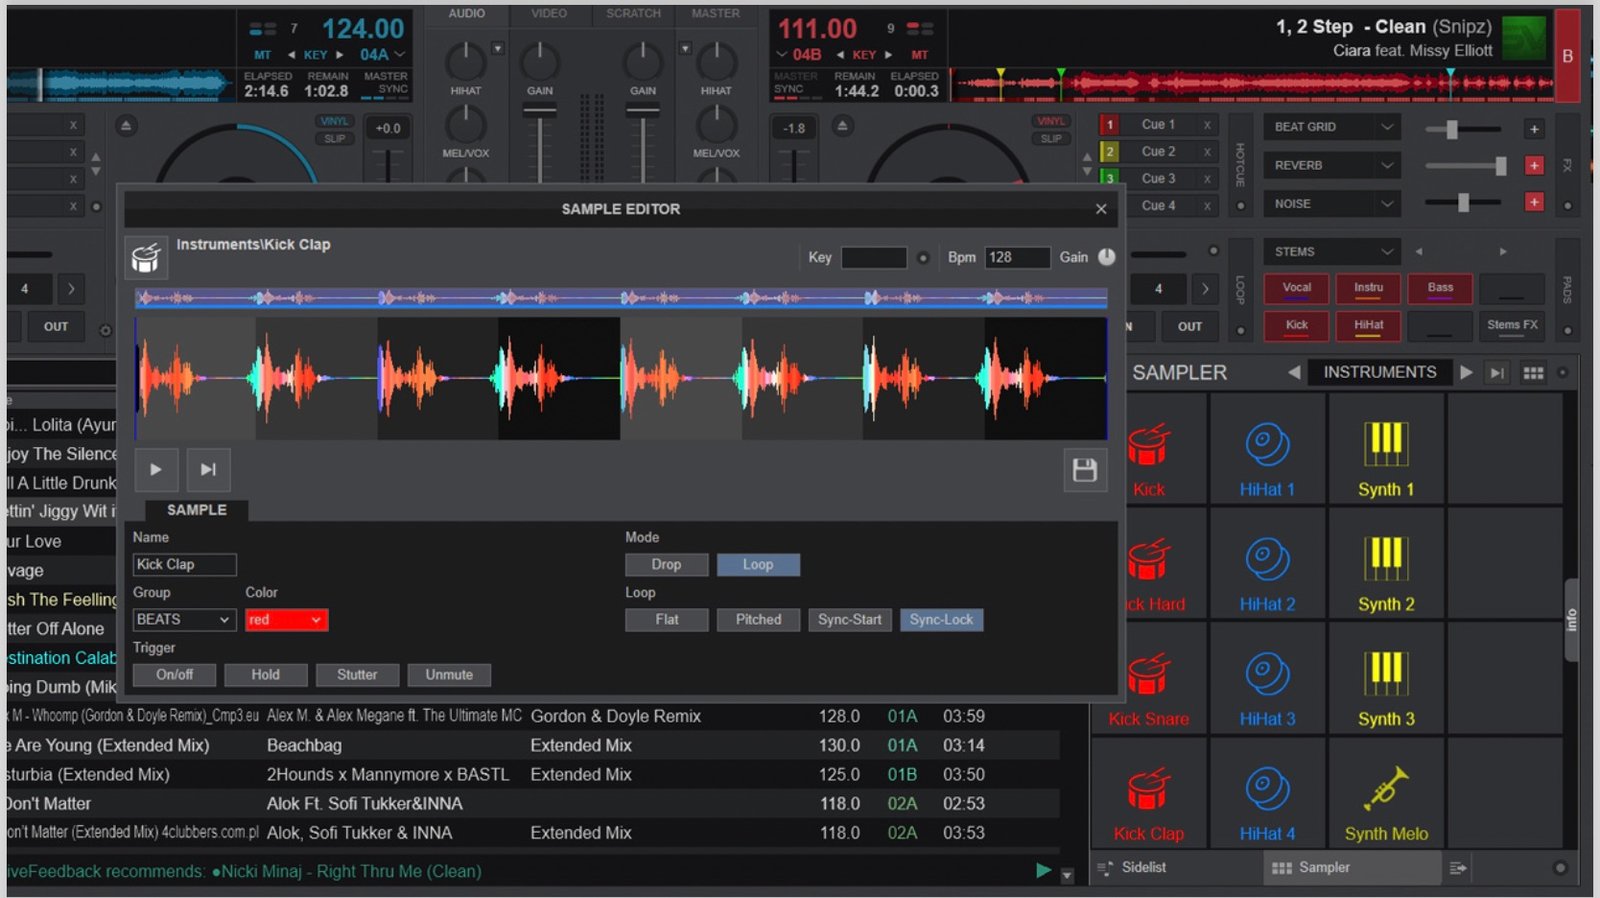Viewport: 1600px width, 898px height.
Task: Trigger the Synth 3 sampler pad
Action: tap(1386, 680)
